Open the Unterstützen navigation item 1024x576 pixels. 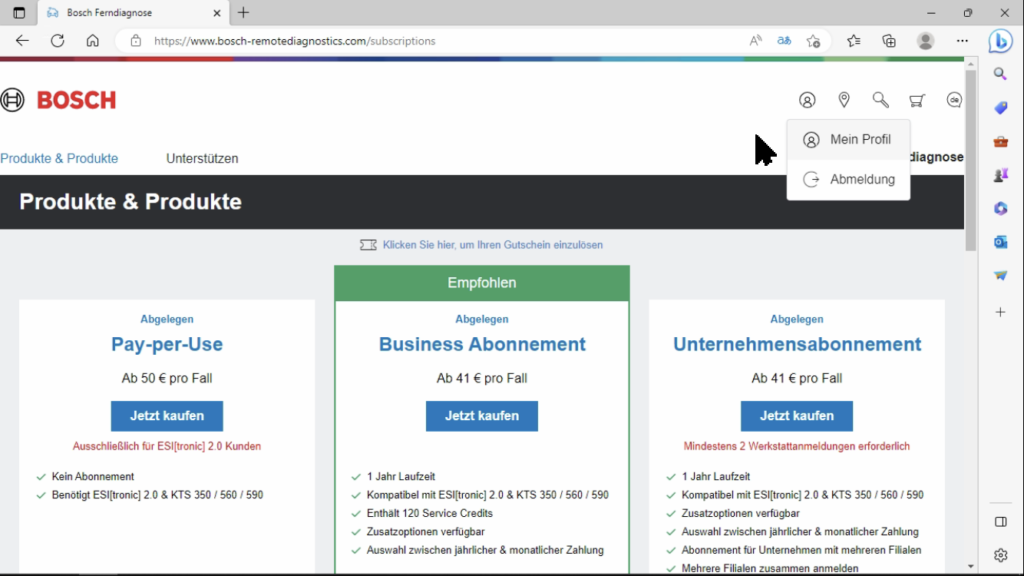(x=202, y=159)
